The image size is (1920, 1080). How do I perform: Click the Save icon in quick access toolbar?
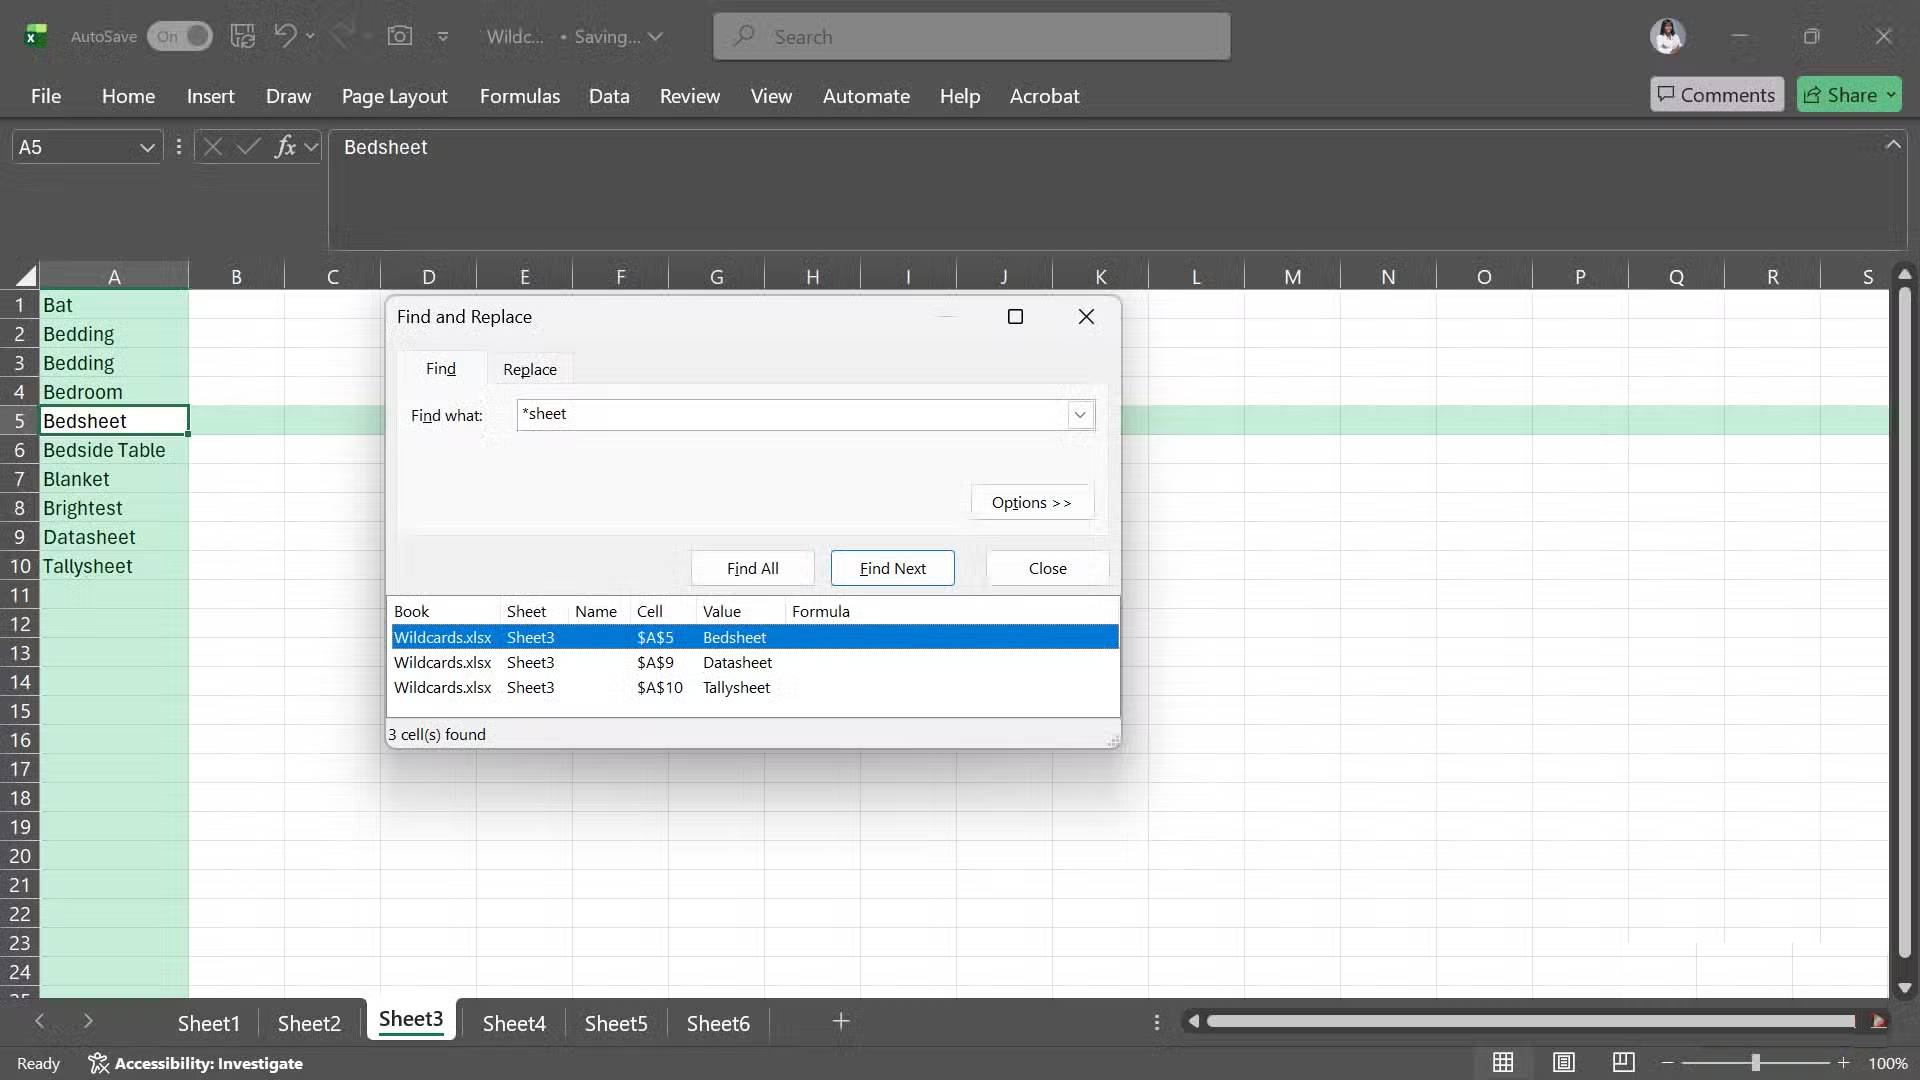click(242, 36)
